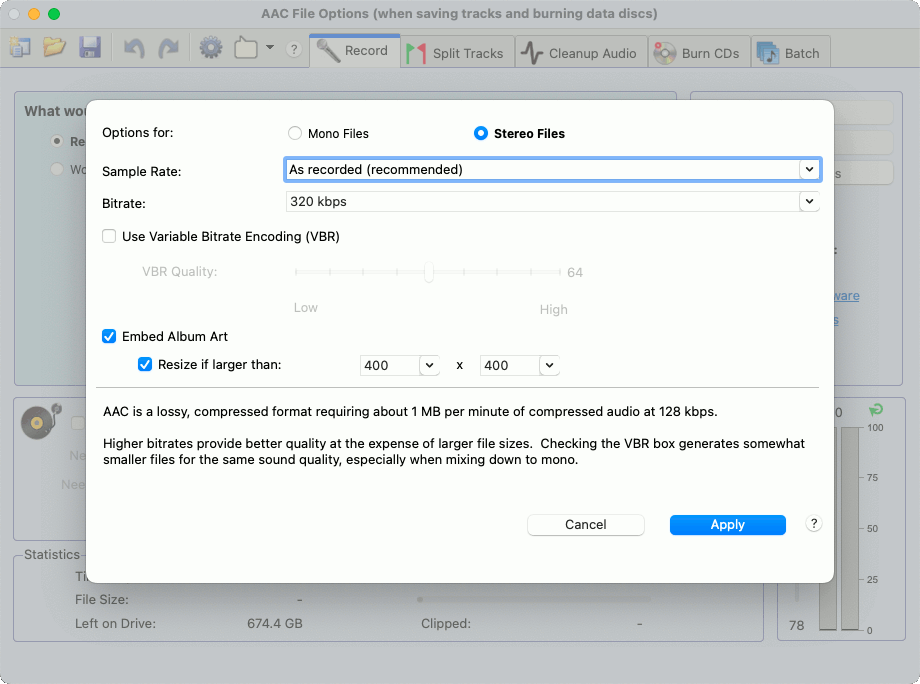Open the Cleanup Audio tab
The width and height of the screenshot is (920, 684).
tap(580, 53)
